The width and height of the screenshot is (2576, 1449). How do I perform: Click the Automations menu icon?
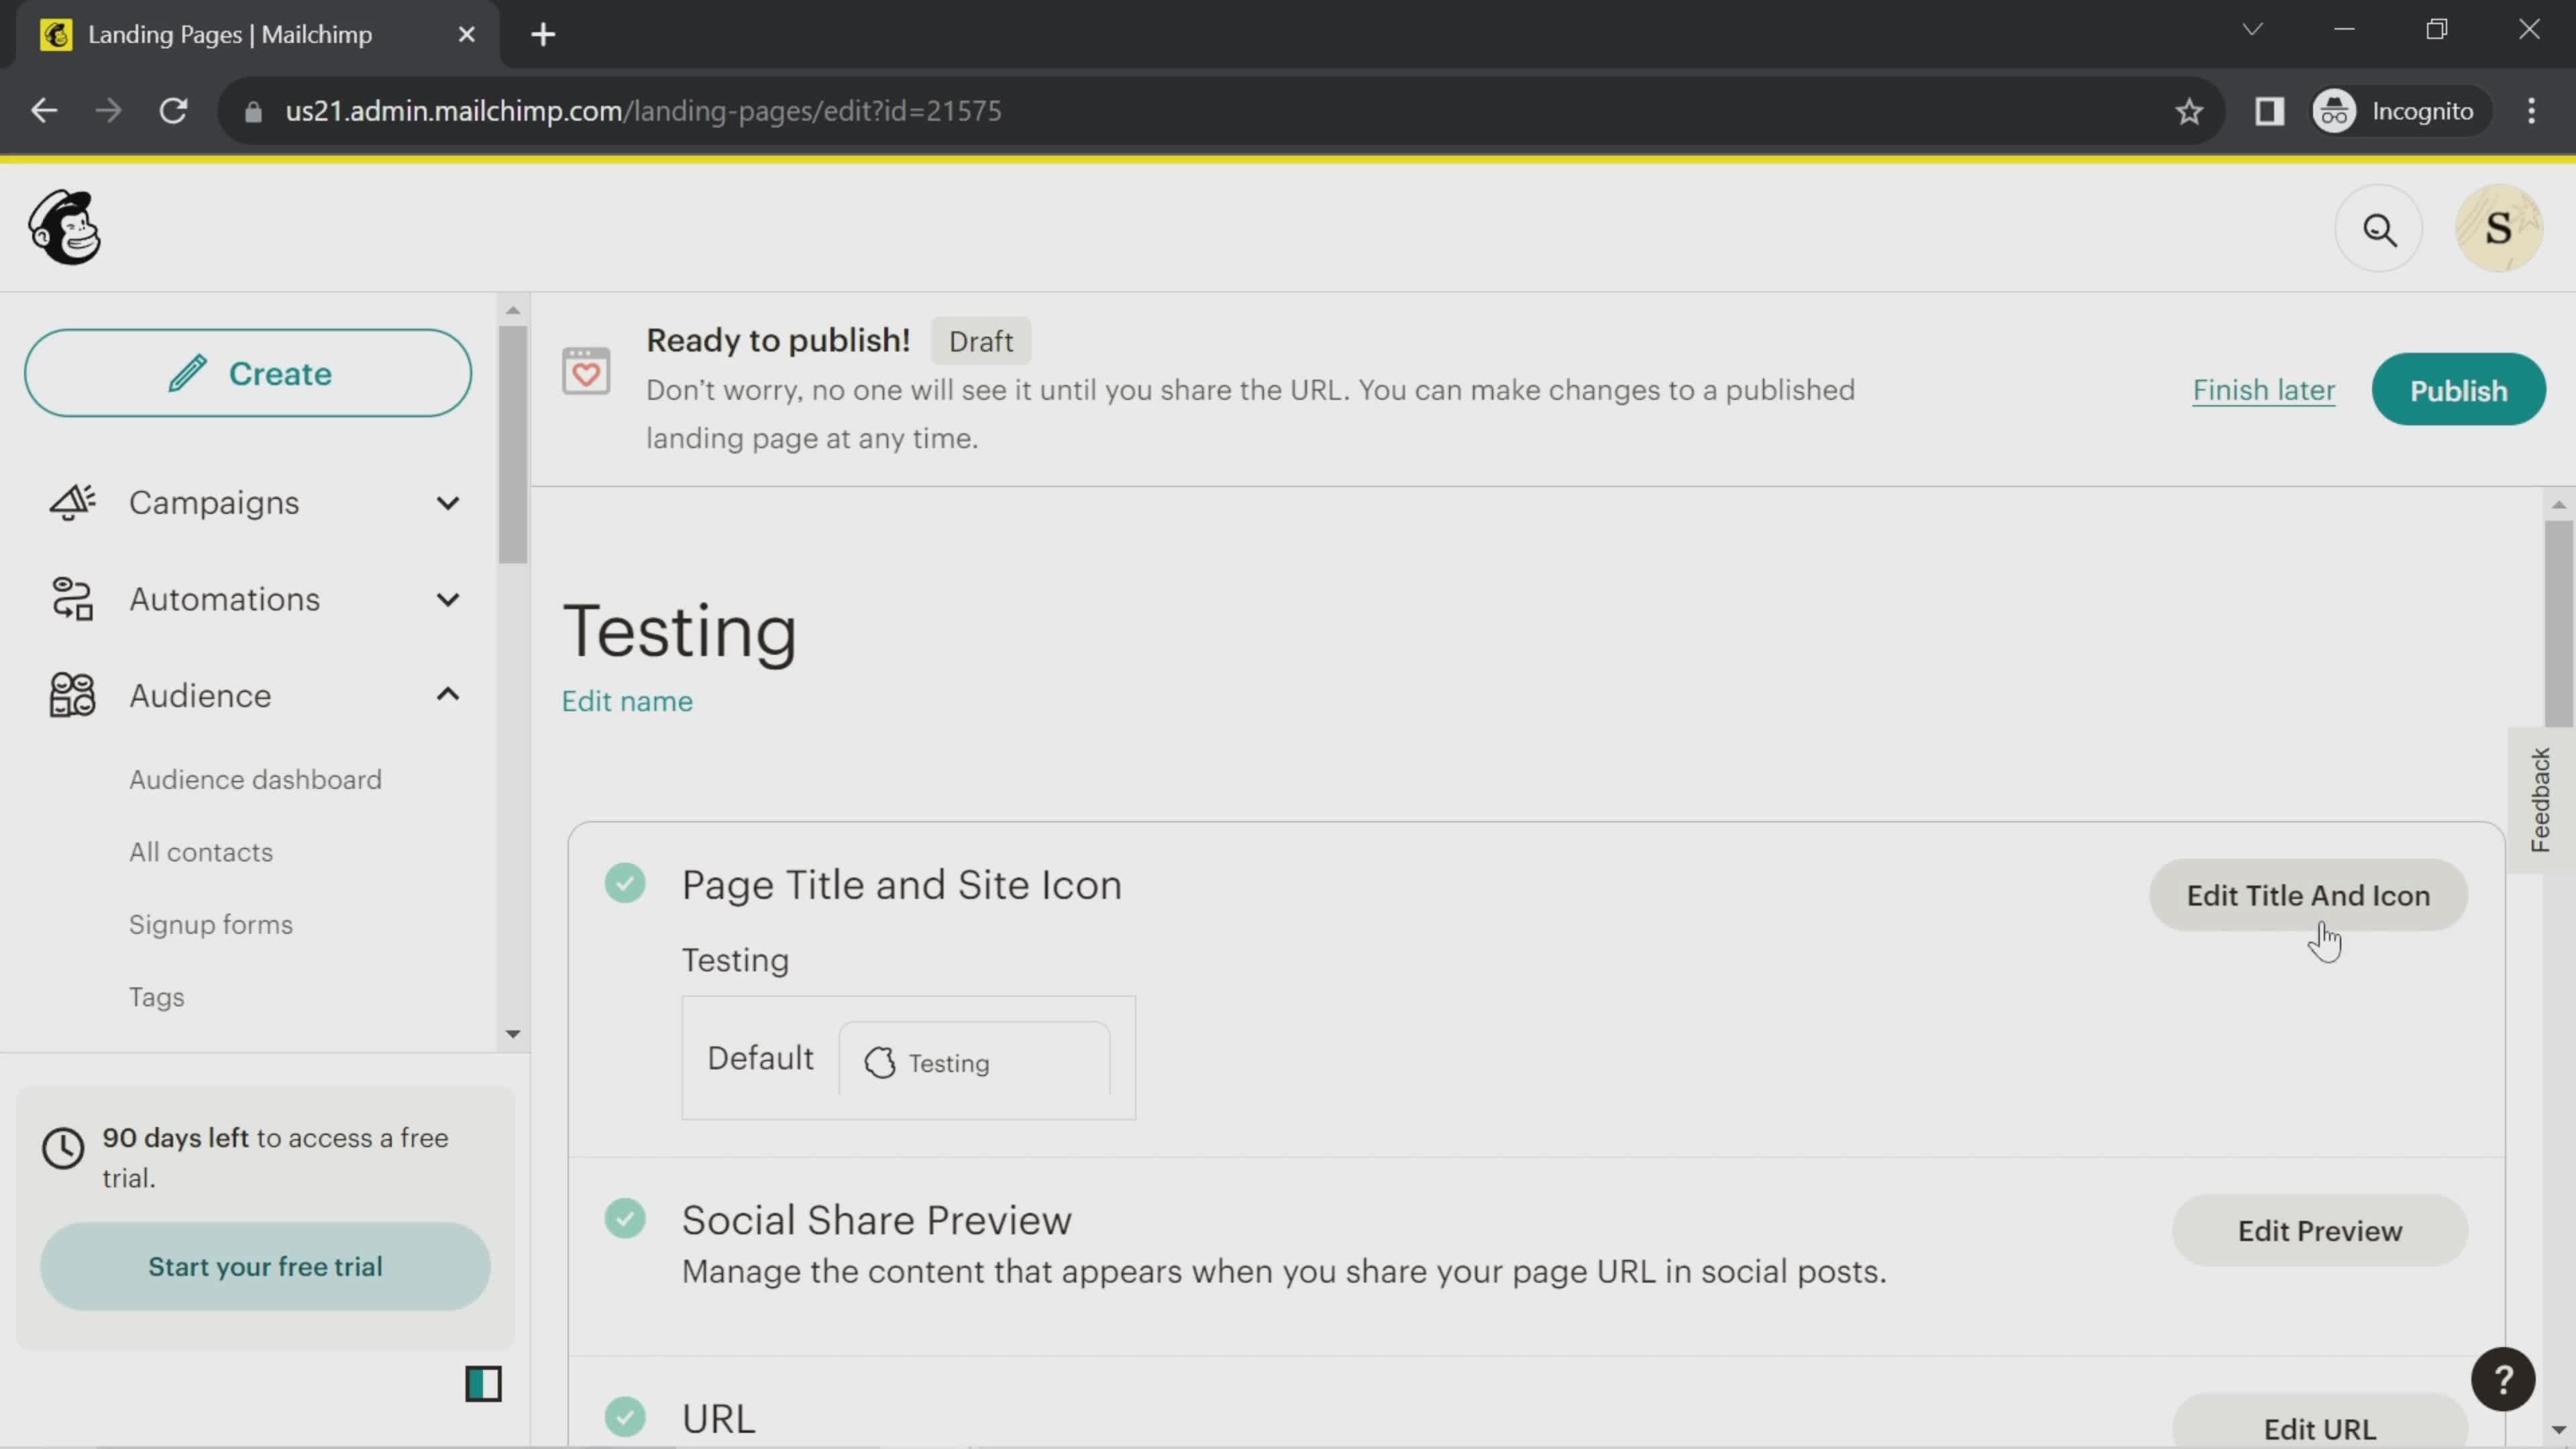pos(70,598)
